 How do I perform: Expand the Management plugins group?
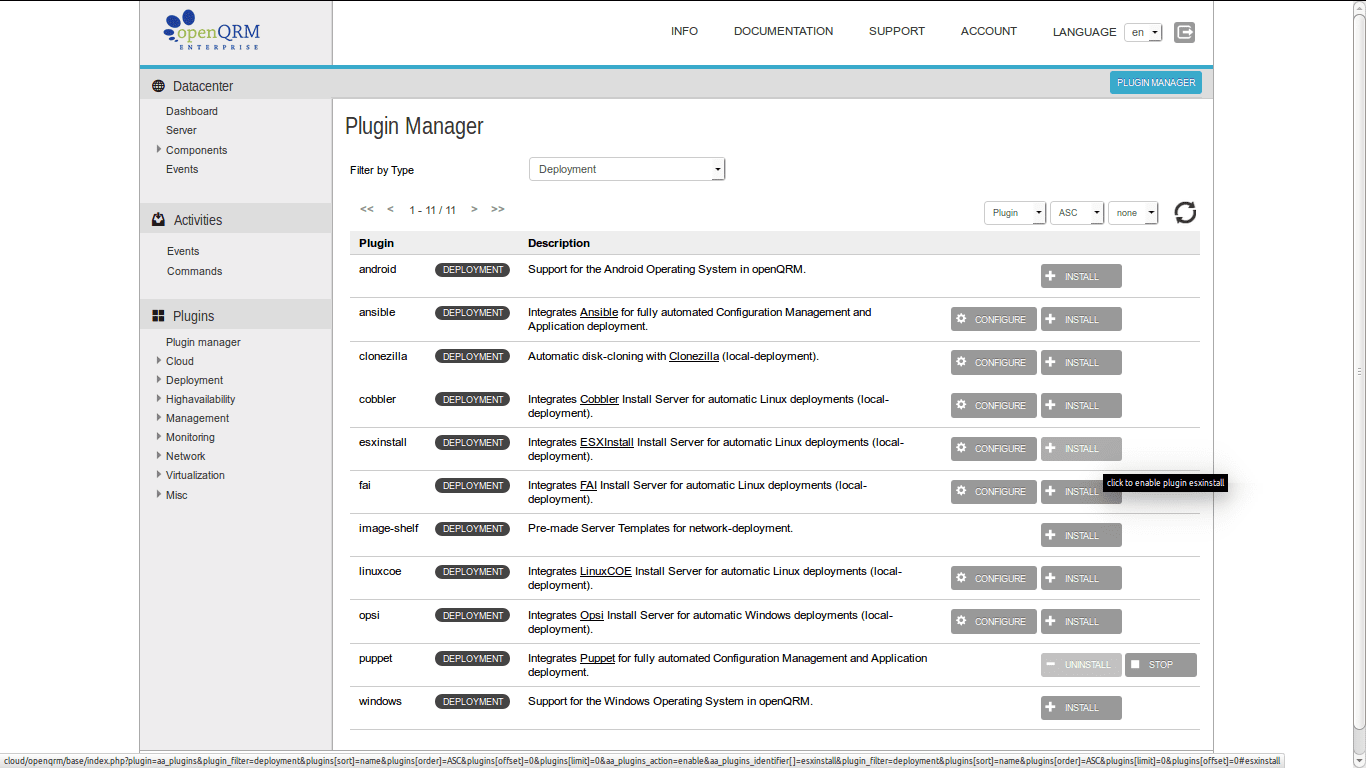(158, 418)
